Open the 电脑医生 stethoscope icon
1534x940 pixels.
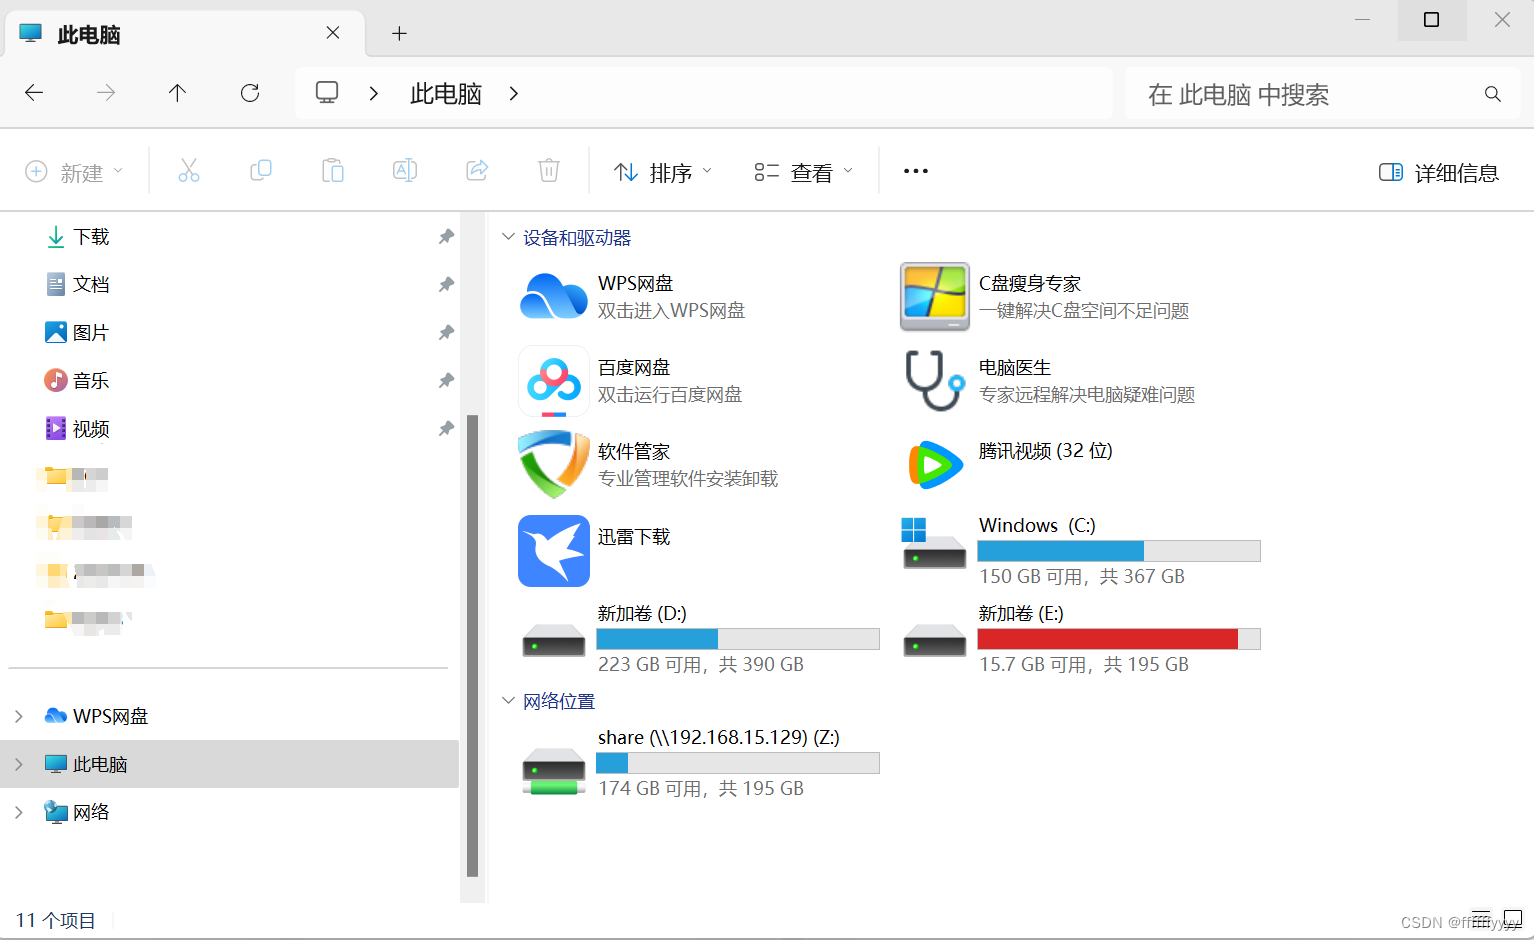tap(935, 381)
